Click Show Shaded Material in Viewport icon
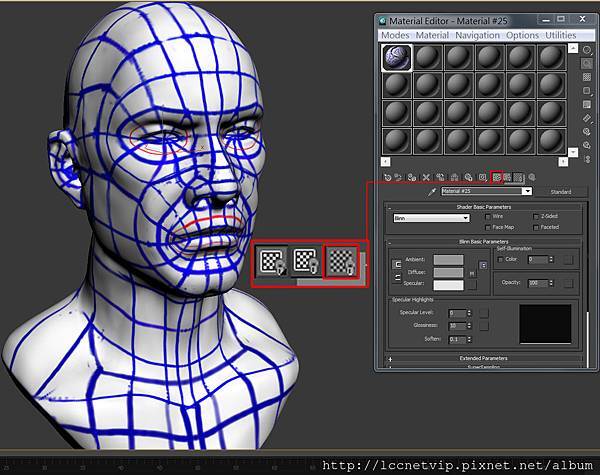 click(498, 176)
